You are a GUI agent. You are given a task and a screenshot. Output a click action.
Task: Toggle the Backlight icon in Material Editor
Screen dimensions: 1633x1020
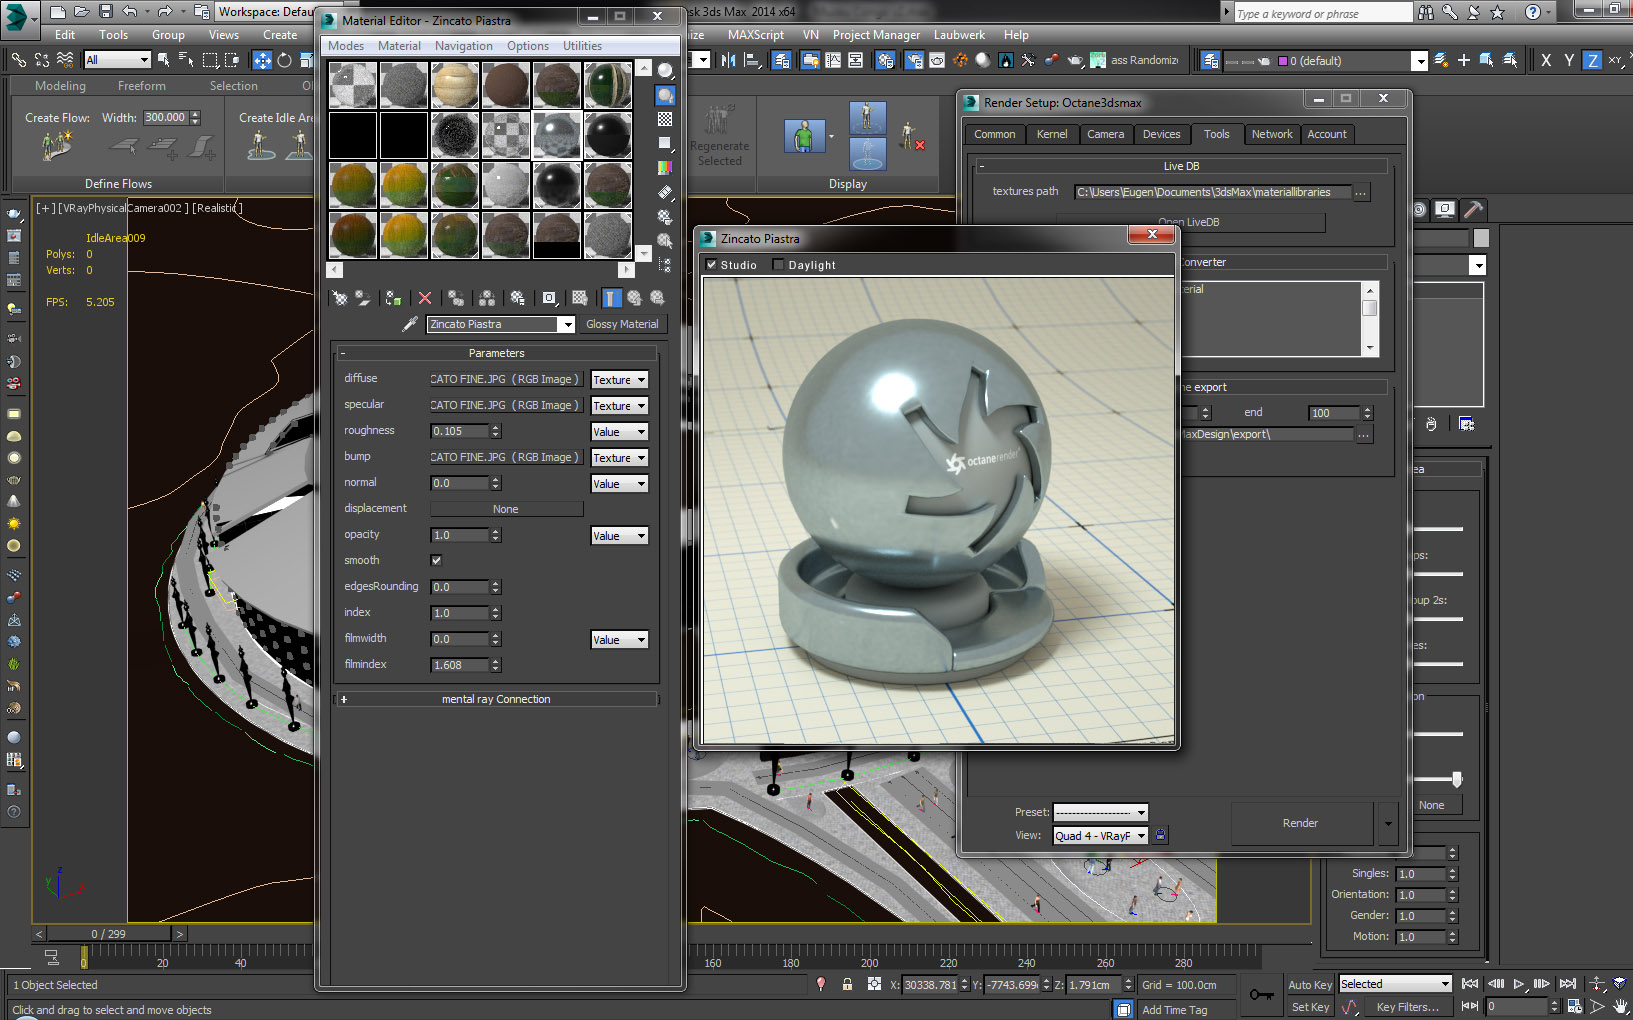click(x=665, y=96)
